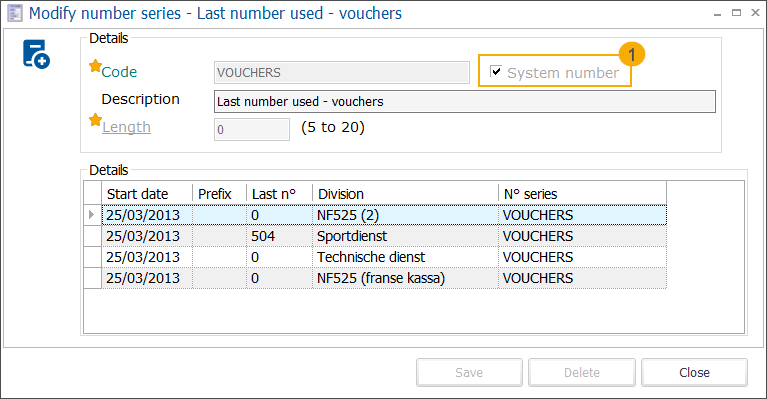Click row header of Sportdienst row
Image resolution: width=767 pixels, height=399 pixels.
point(92,236)
